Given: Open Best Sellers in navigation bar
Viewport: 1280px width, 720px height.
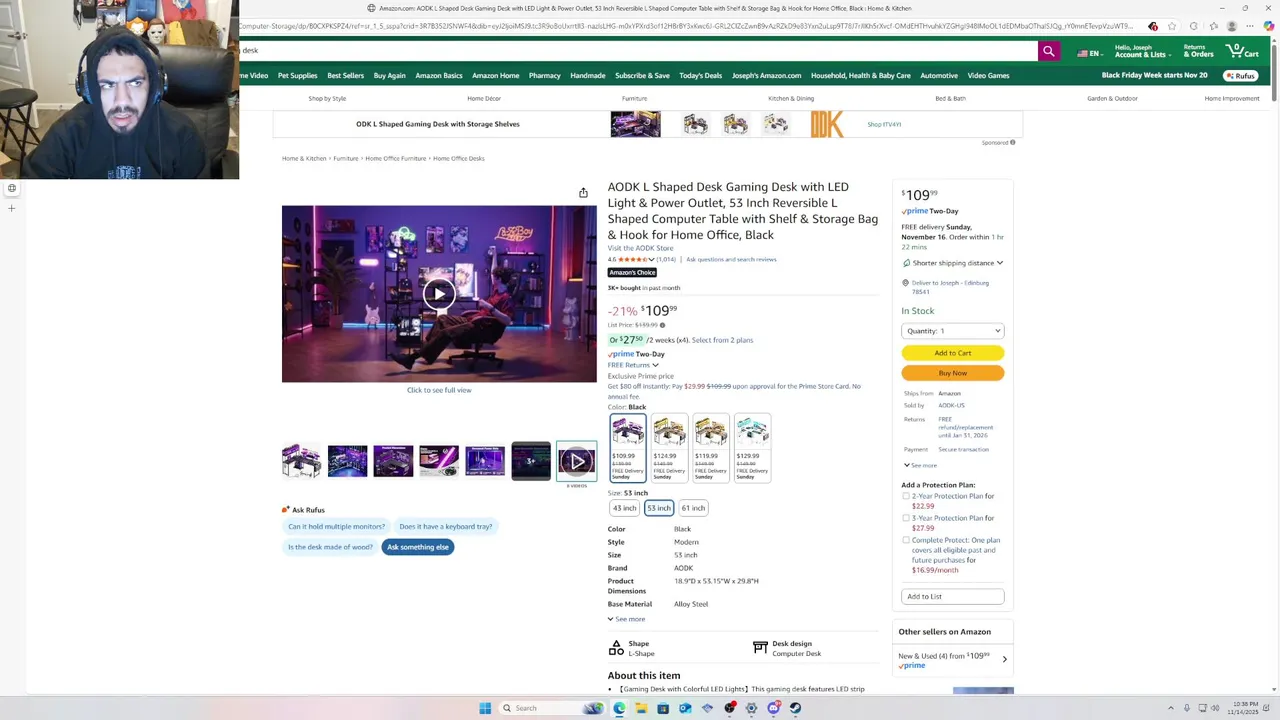Looking at the screenshot, I should click(345, 76).
